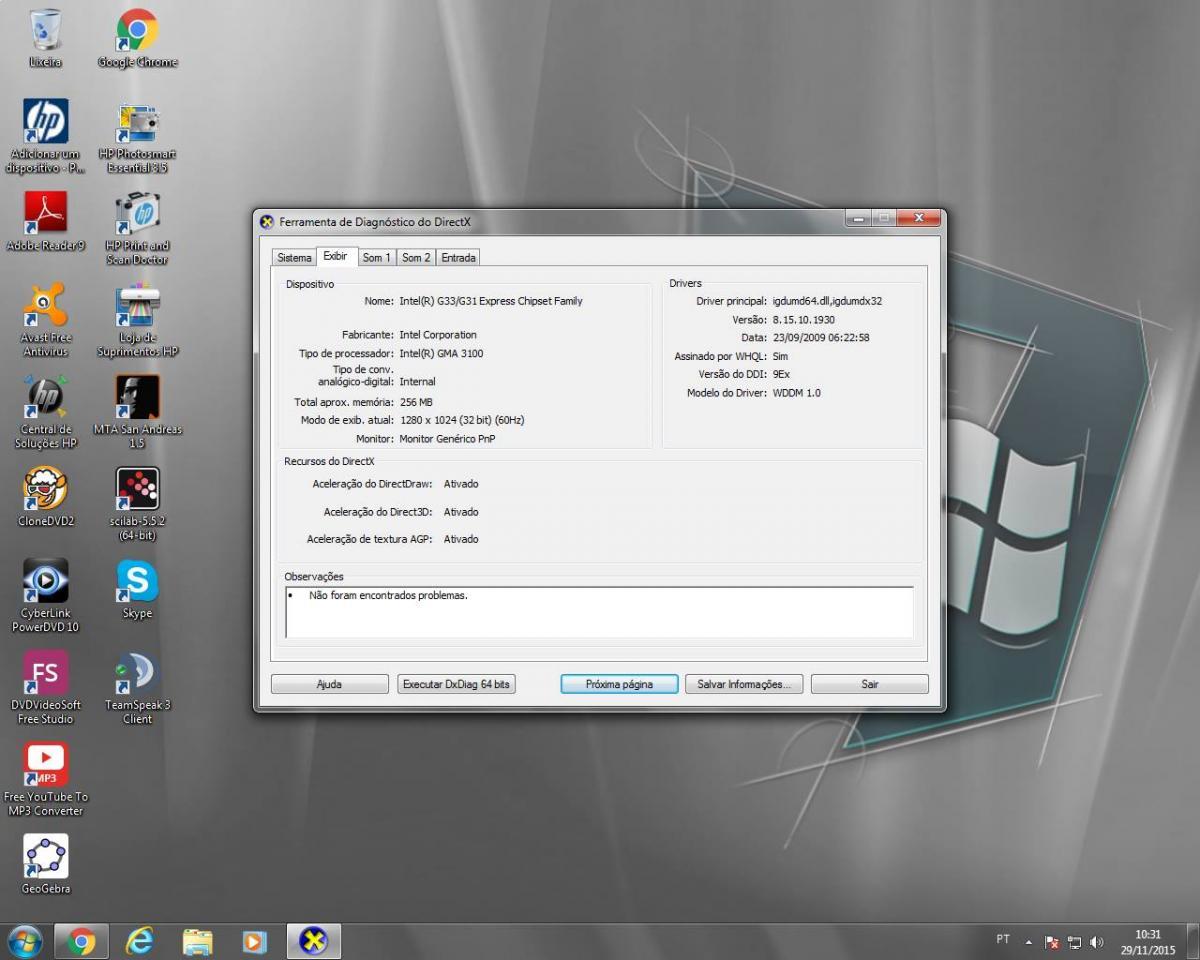The width and height of the screenshot is (1200, 960).
Task: Click inside the Observações notes box
Action: click(x=599, y=612)
